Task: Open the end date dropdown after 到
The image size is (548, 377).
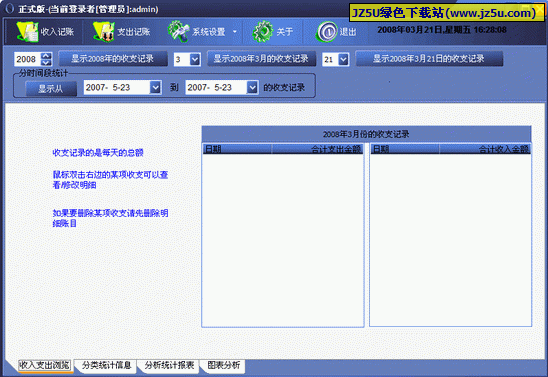Action: 252,87
